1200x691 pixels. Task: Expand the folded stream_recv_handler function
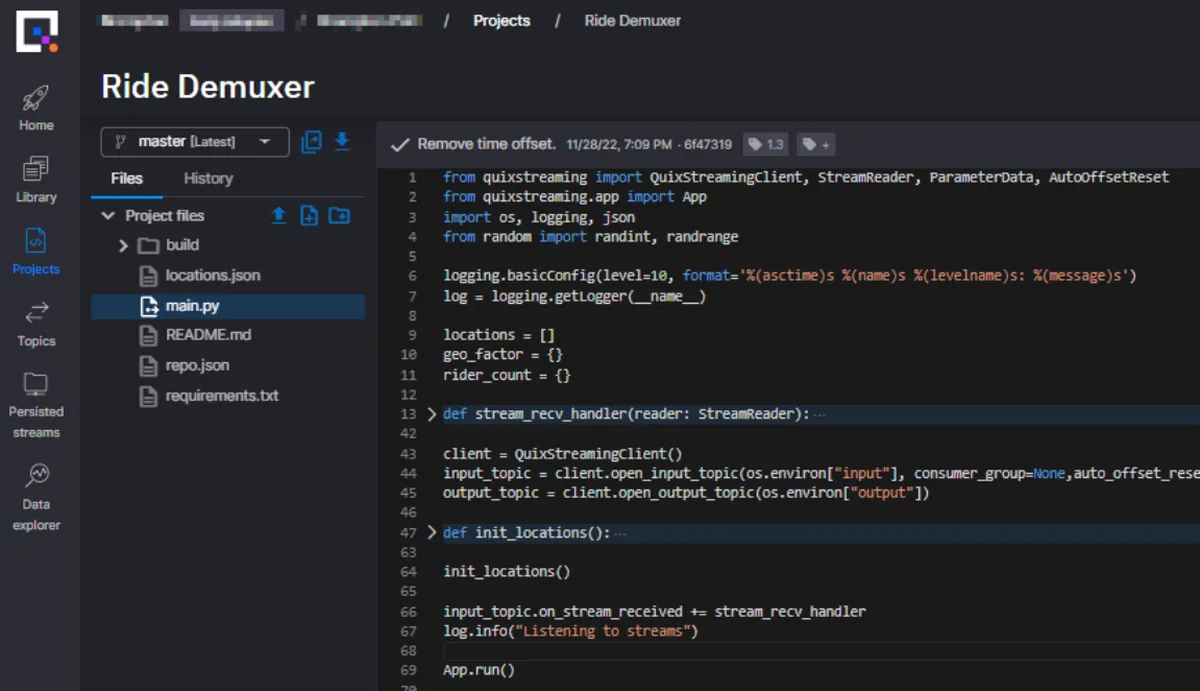point(431,413)
